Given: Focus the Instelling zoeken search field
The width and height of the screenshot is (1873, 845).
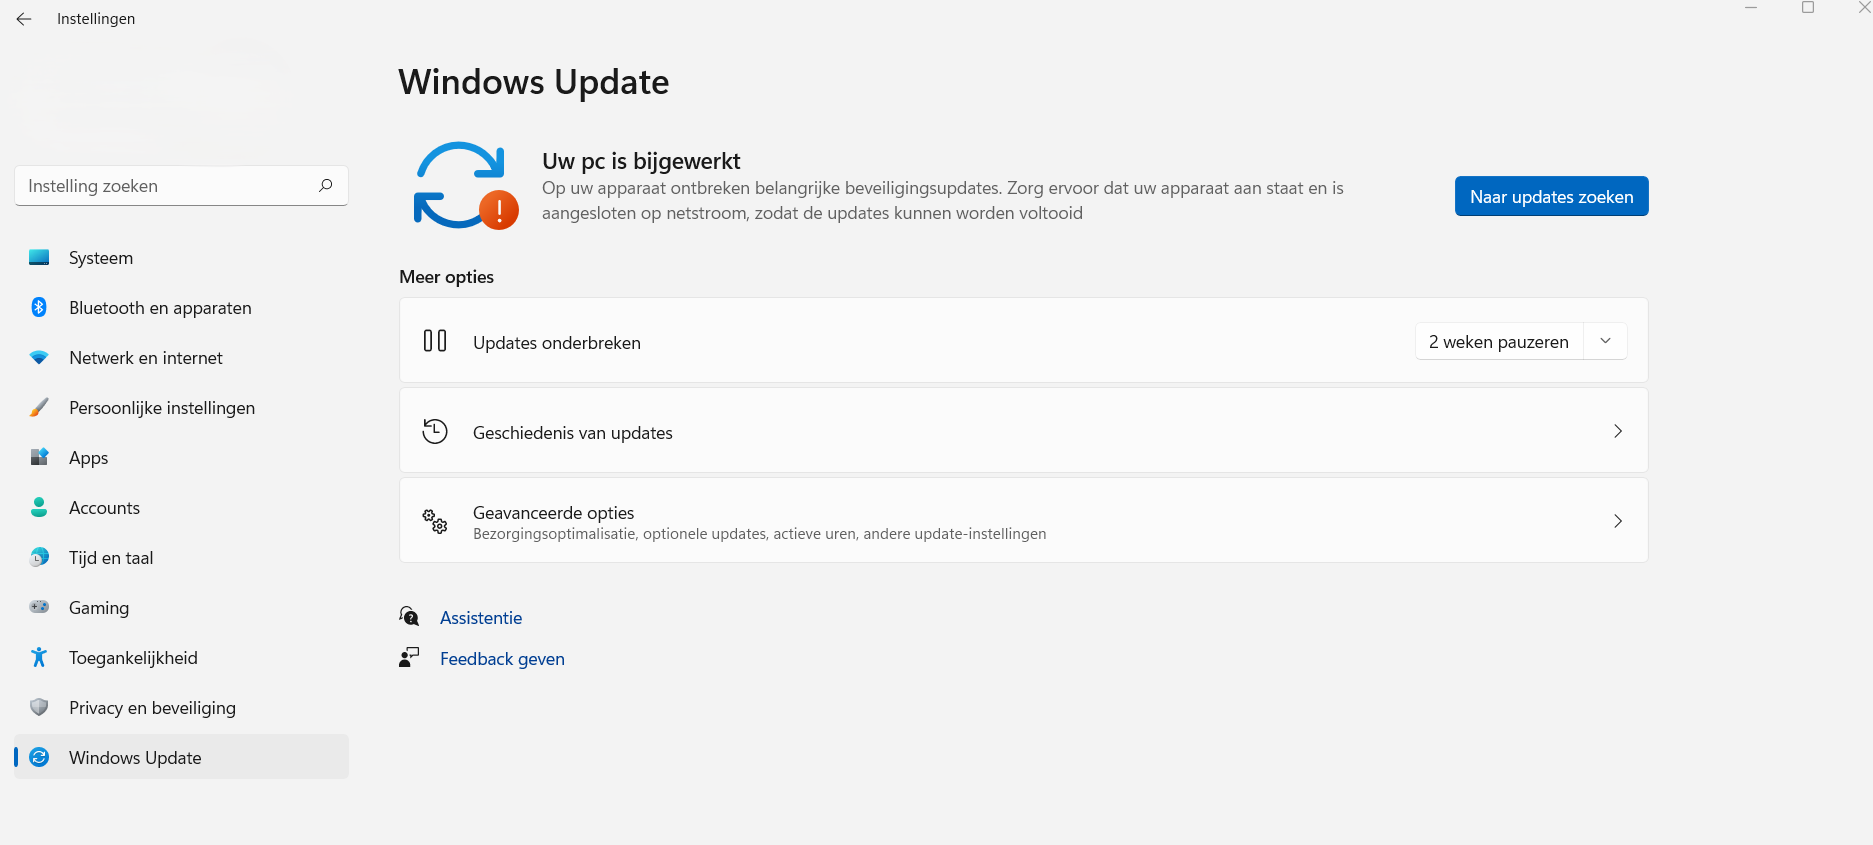Looking at the screenshot, I should pos(165,186).
